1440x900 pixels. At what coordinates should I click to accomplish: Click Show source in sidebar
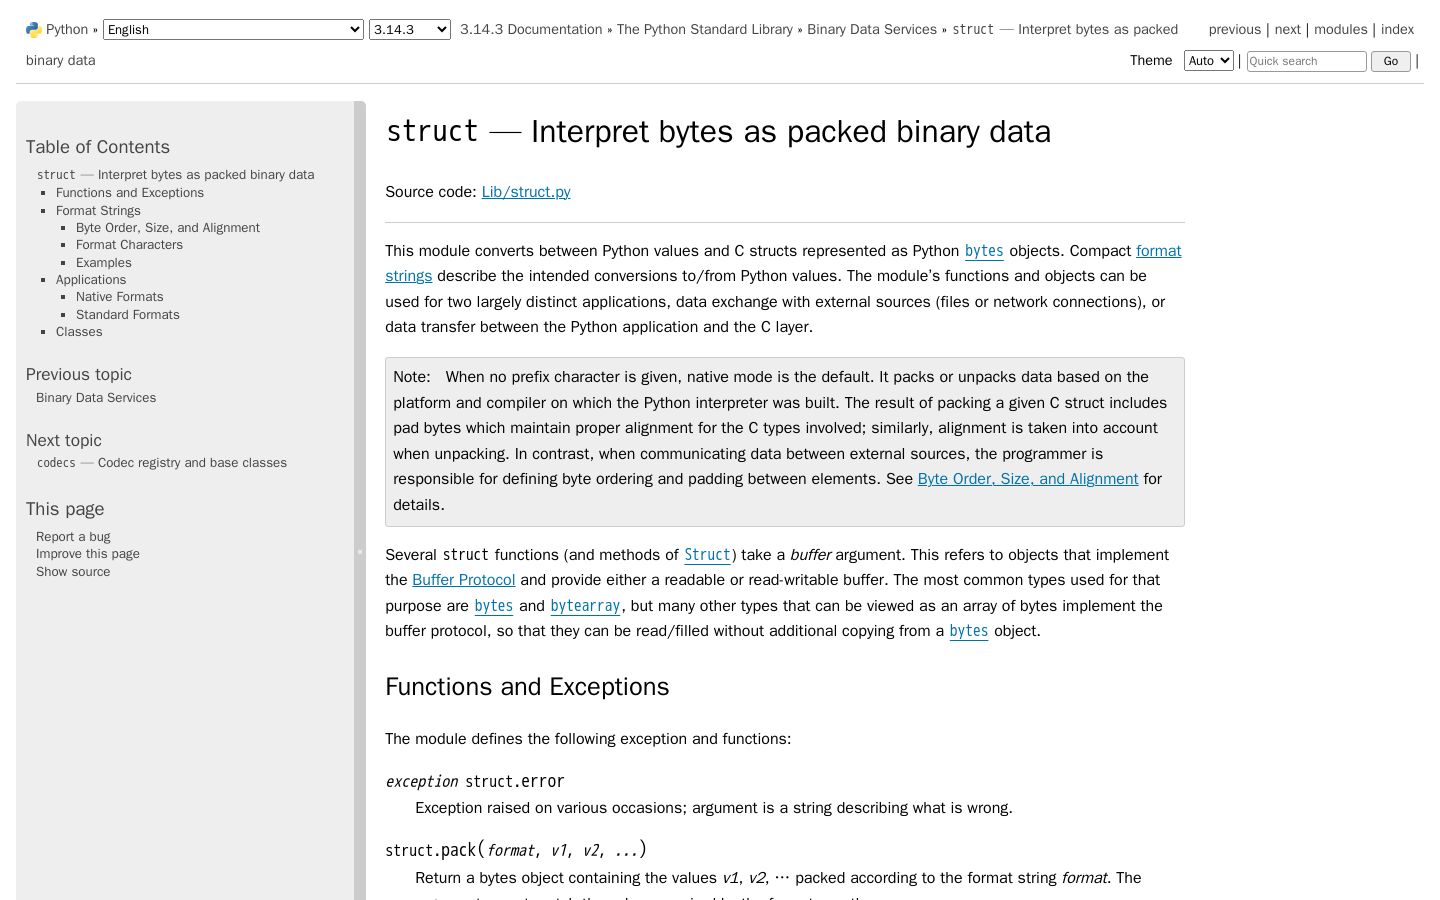coord(73,572)
